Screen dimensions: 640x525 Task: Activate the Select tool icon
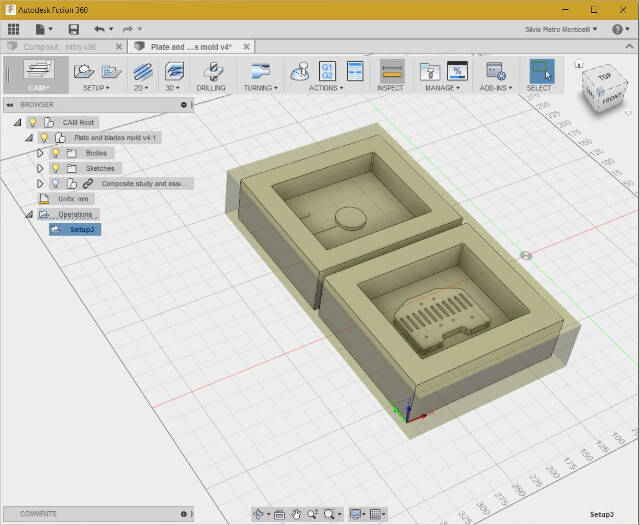point(542,71)
